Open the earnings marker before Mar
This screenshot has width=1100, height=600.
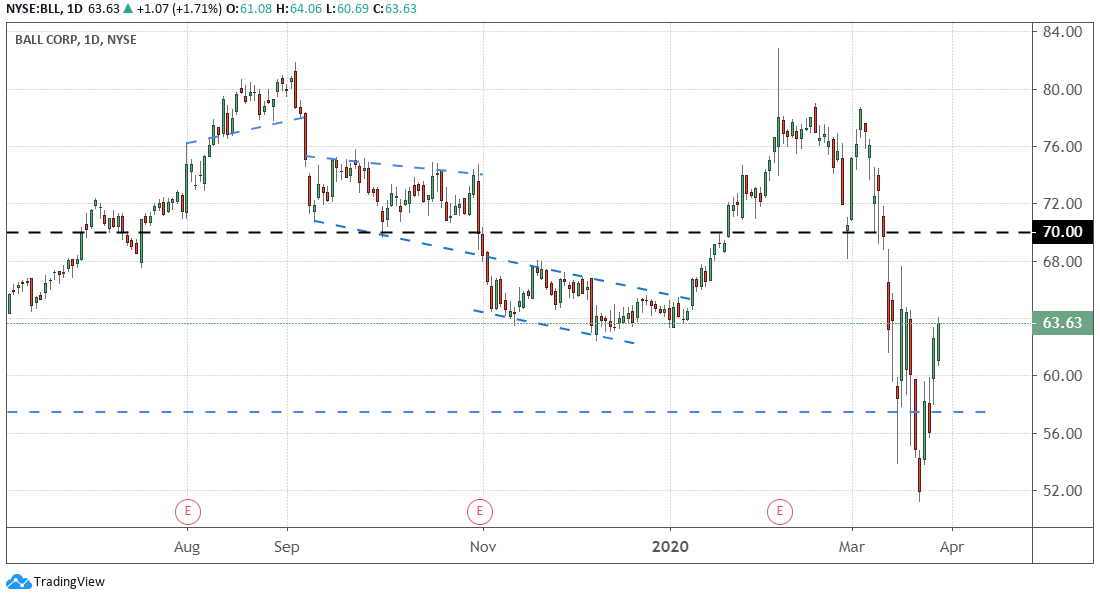(x=780, y=512)
